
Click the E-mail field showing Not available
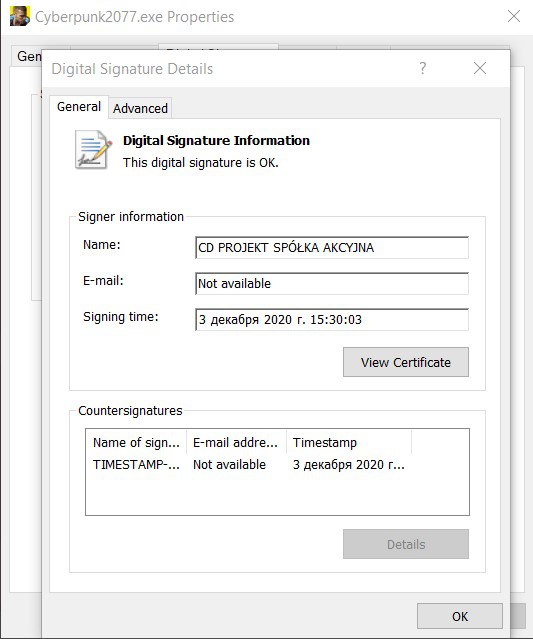332,283
